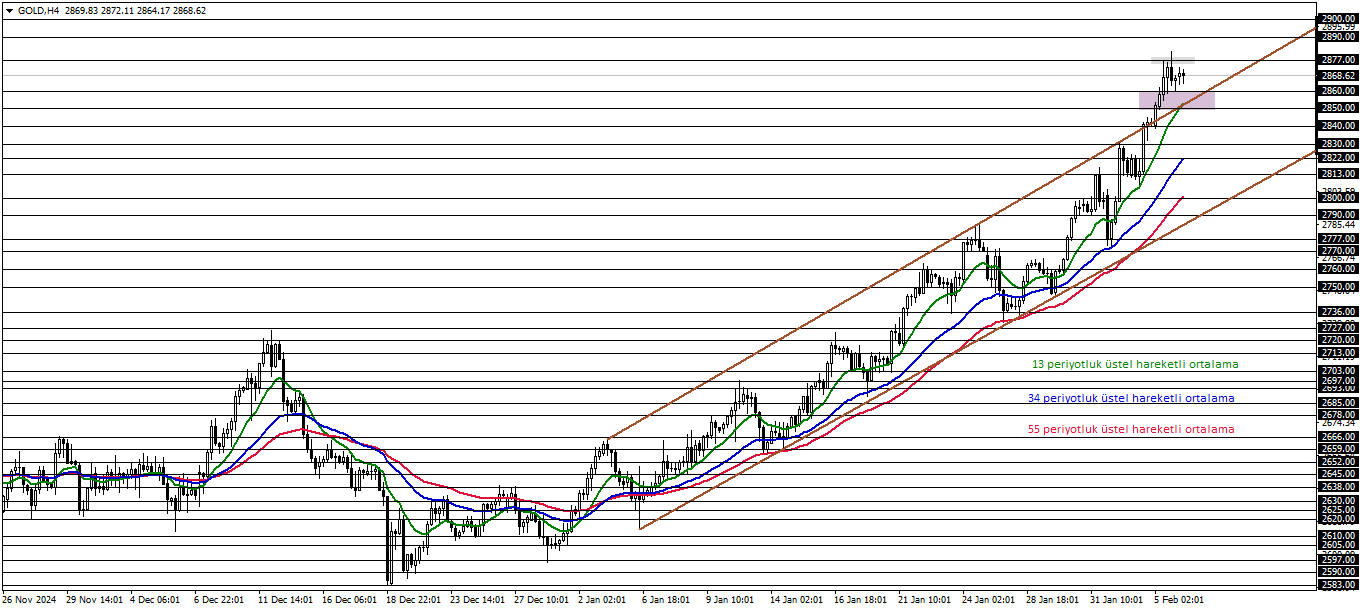Click the 2750.00 price level label
1362x611 pixels.
[x=1338, y=287]
